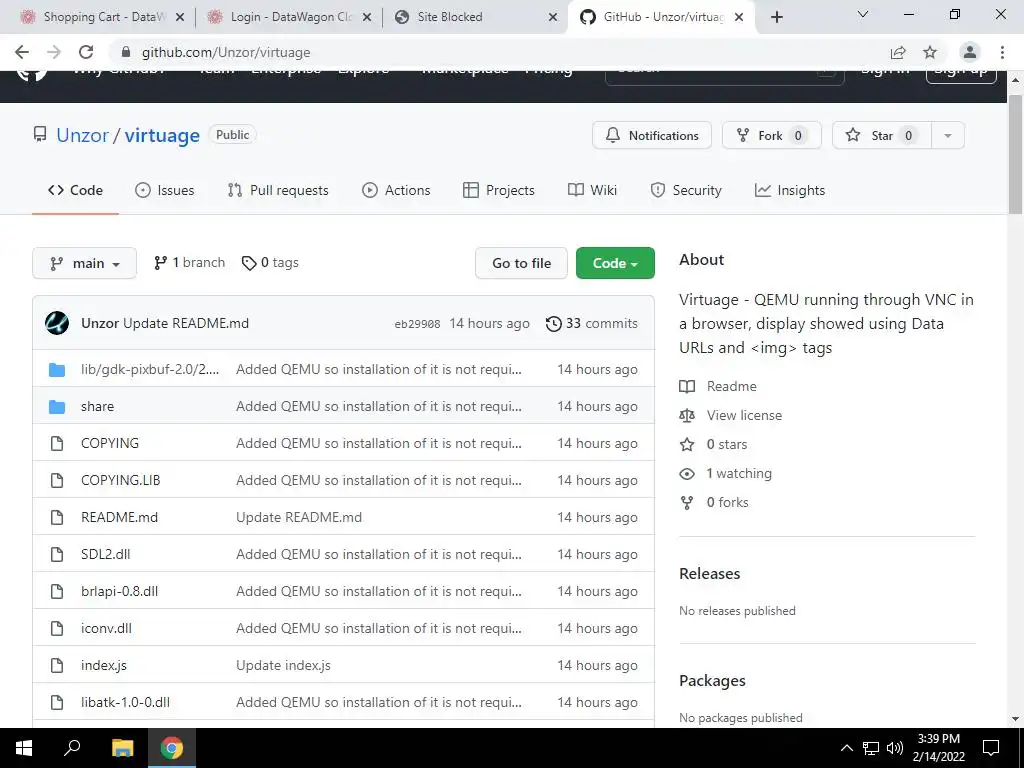Open Windows taskbar search

(72, 748)
